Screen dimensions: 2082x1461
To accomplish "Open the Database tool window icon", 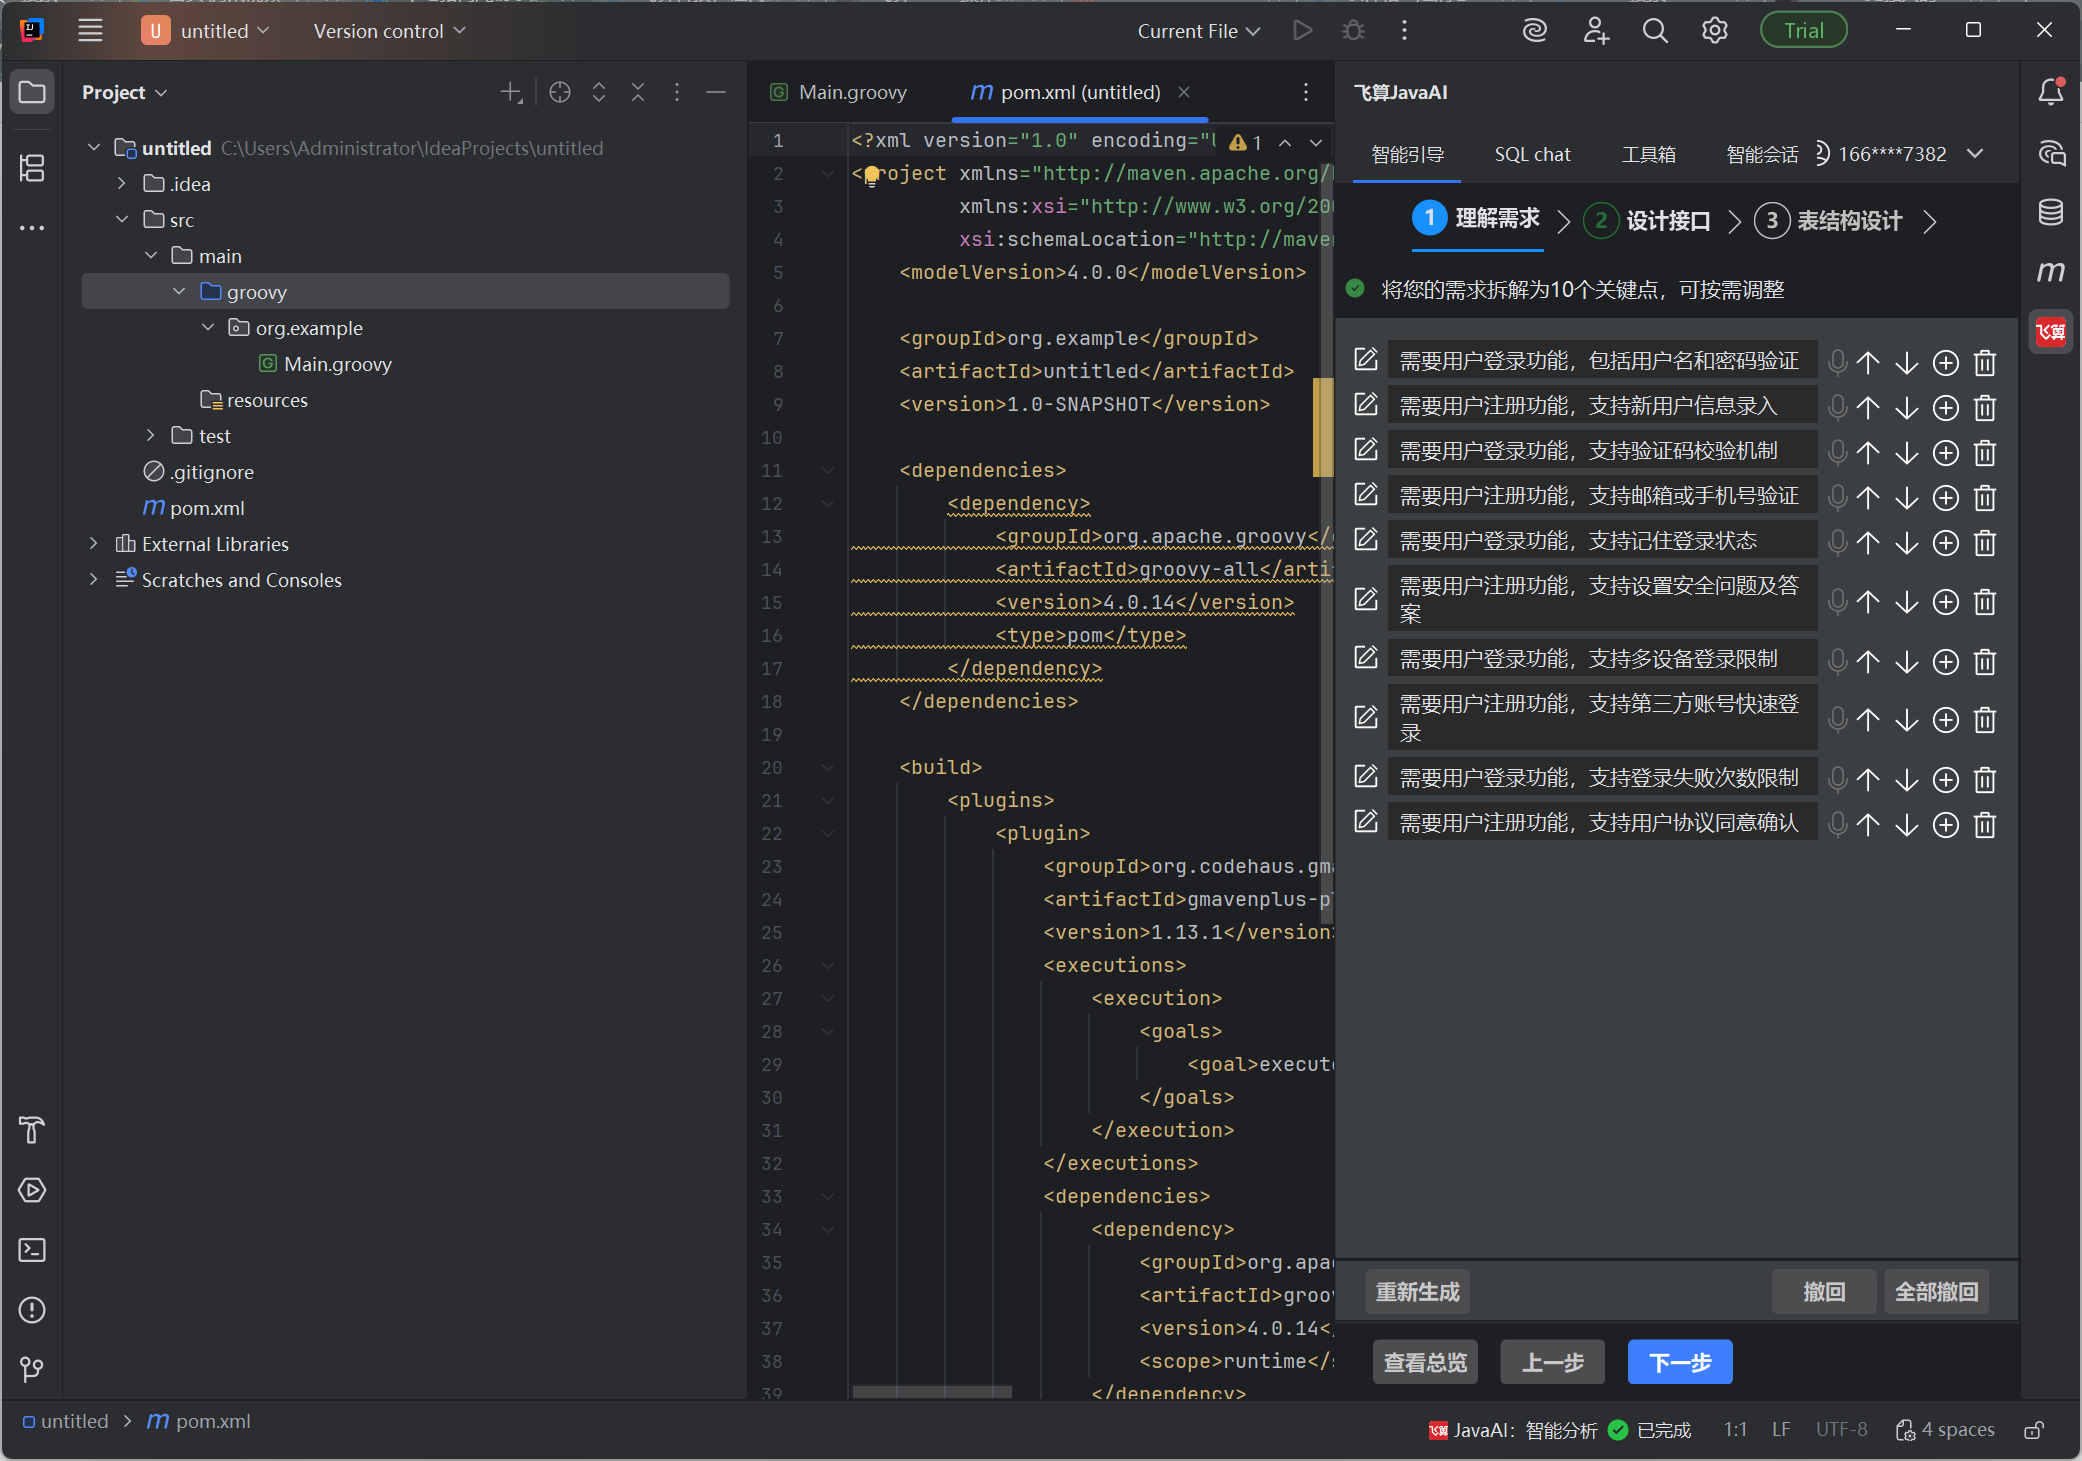I will click(2050, 212).
